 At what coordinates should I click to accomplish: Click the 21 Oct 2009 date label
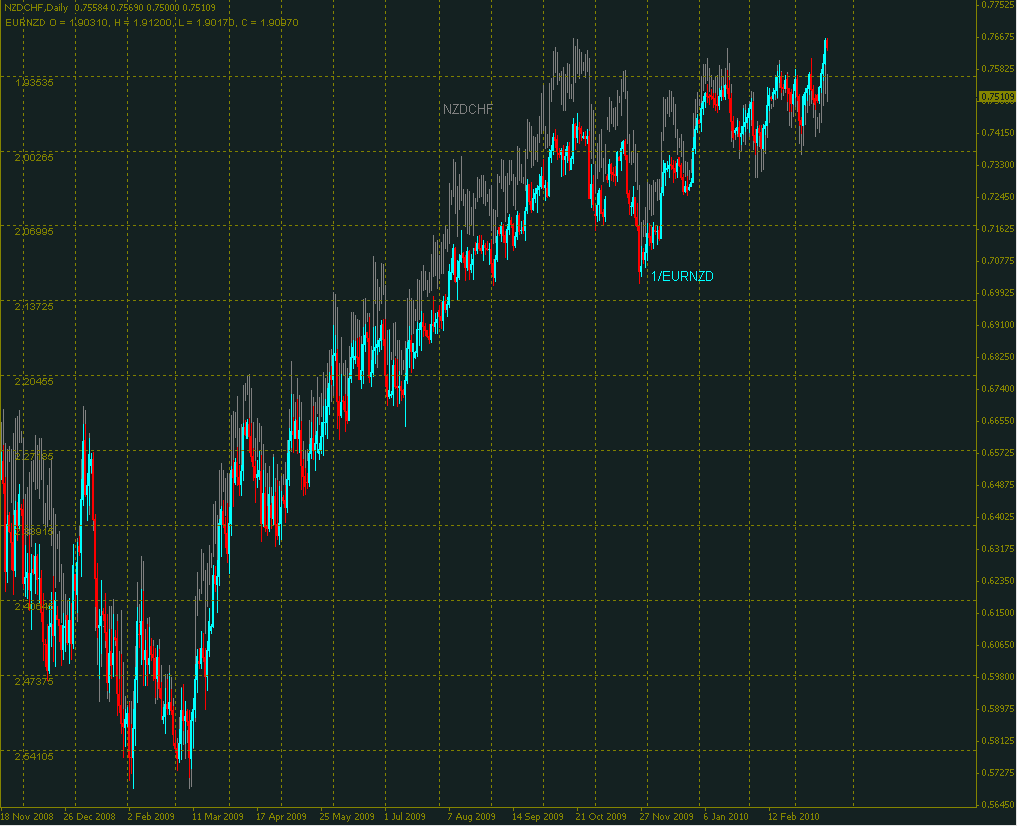click(601, 817)
